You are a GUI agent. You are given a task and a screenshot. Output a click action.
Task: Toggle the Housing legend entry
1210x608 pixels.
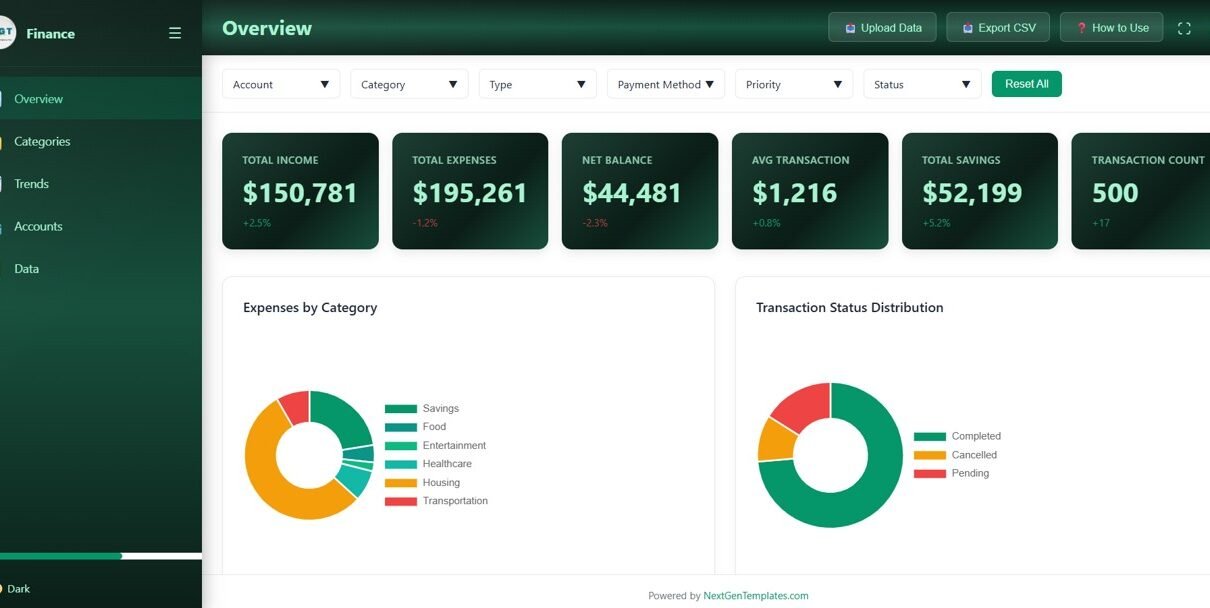point(422,482)
